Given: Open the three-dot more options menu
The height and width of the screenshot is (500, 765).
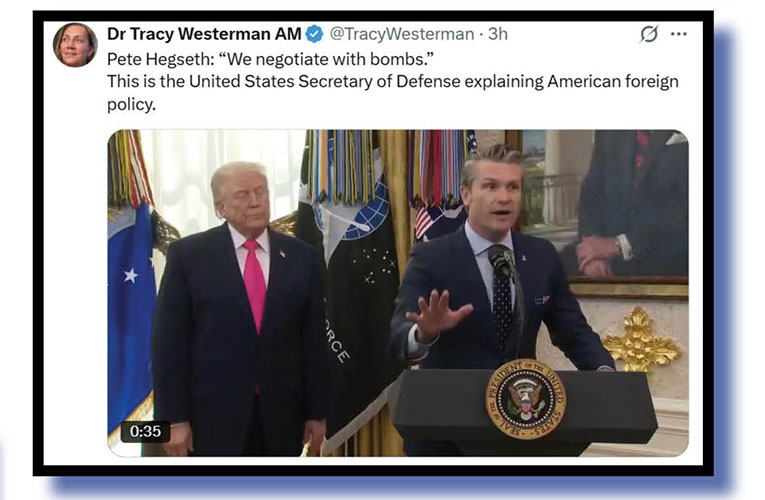Looking at the screenshot, I should click(679, 34).
